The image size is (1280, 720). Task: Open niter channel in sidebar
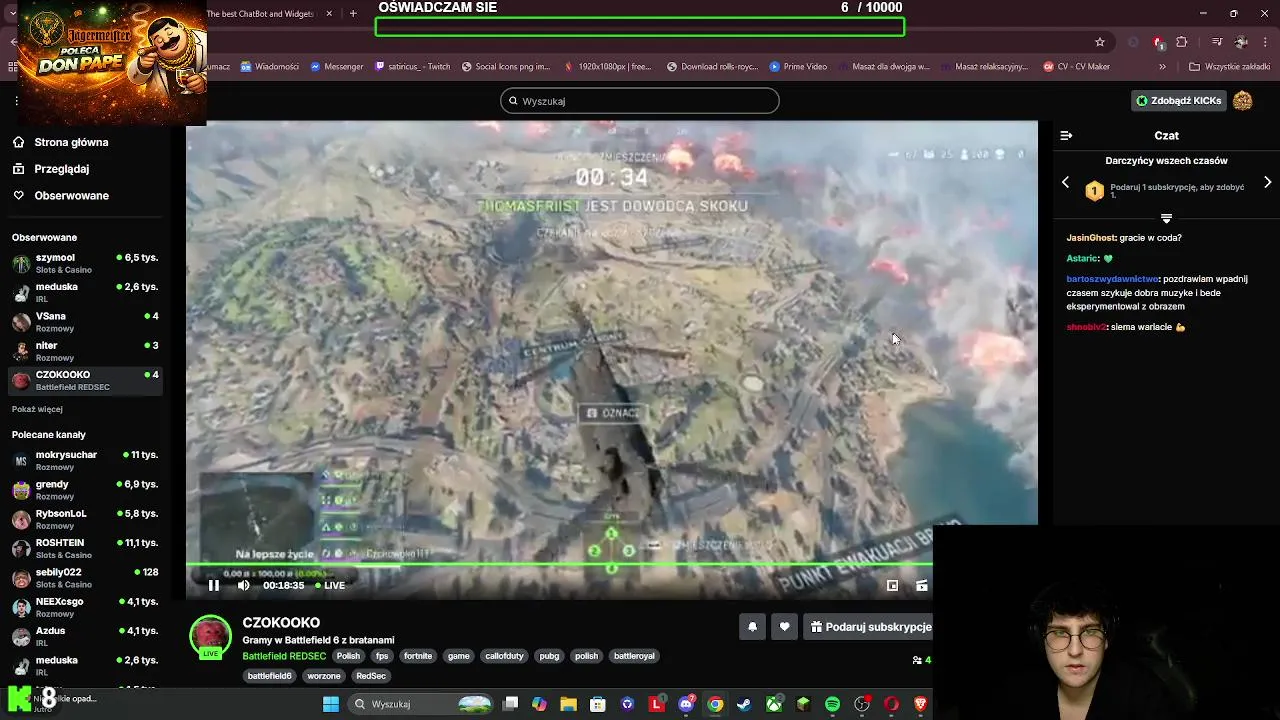point(84,351)
